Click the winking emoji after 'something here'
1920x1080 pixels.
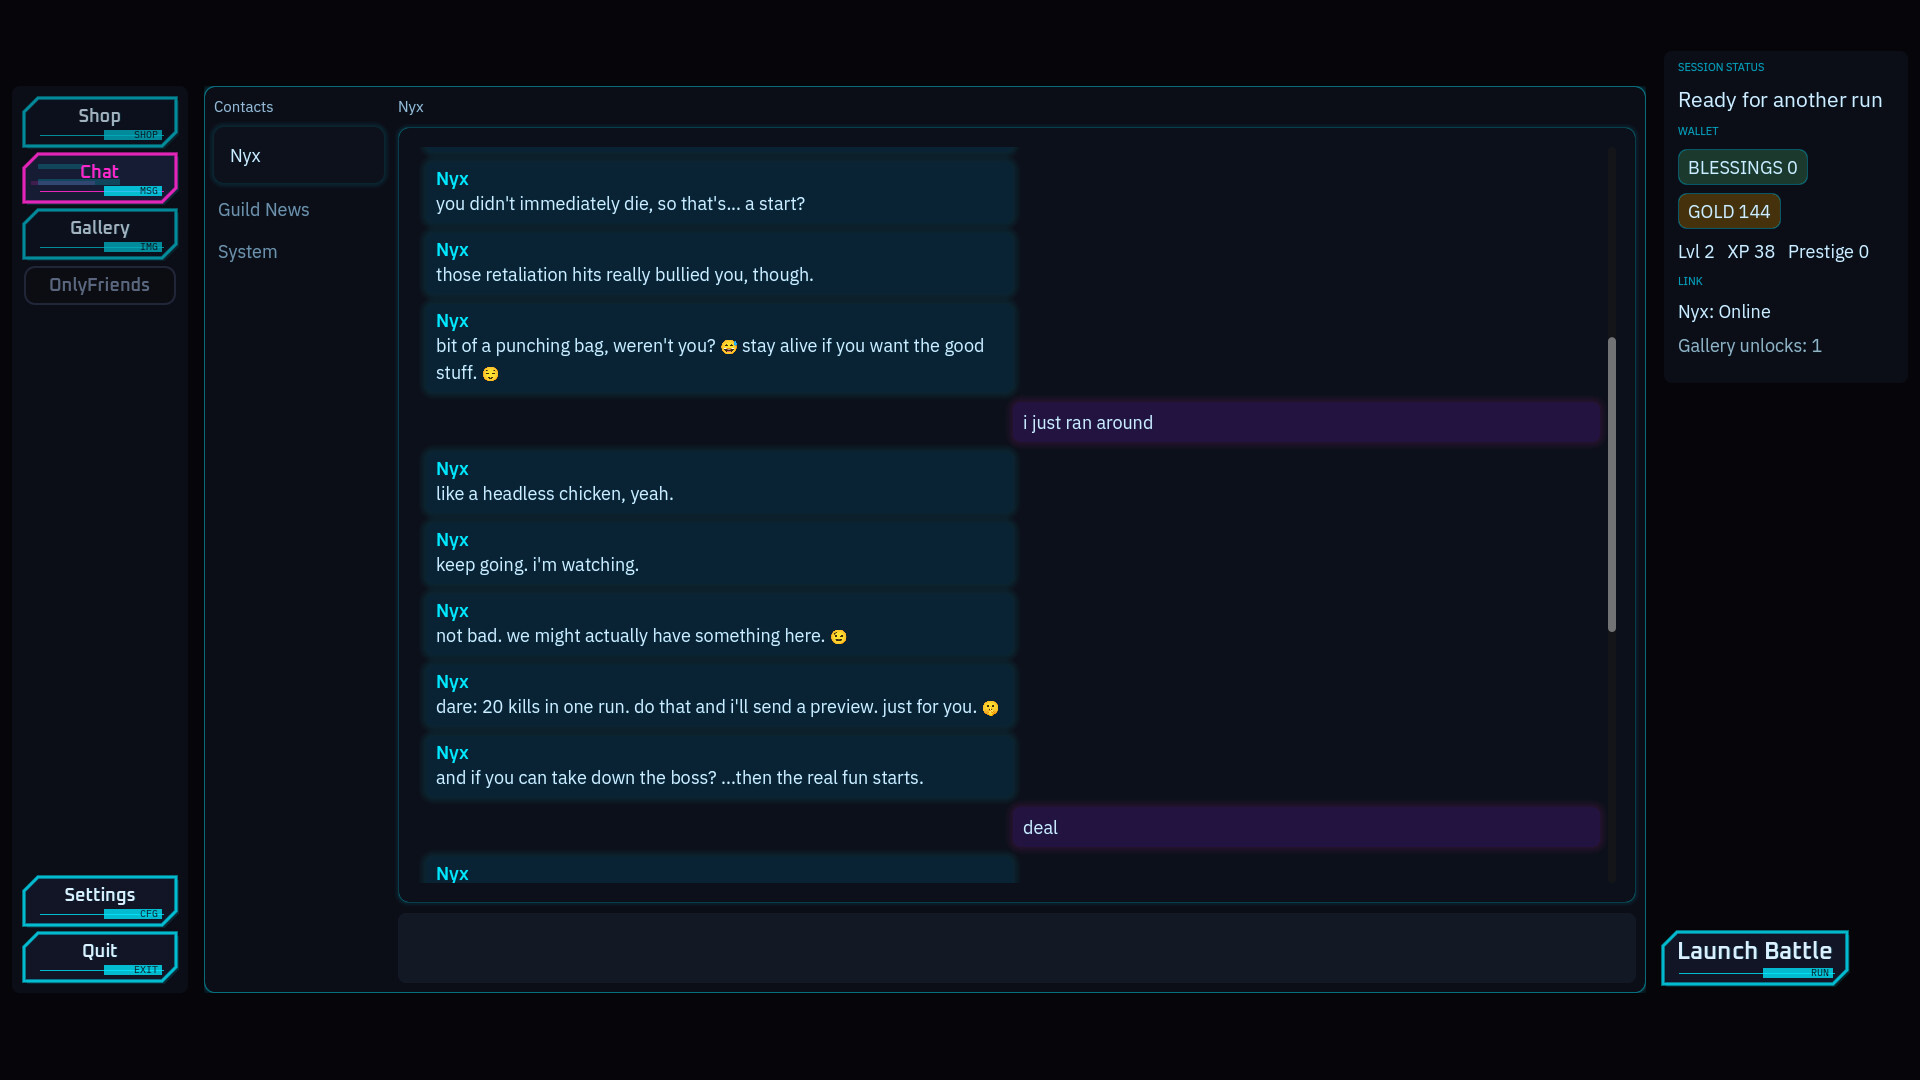(x=839, y=637)
